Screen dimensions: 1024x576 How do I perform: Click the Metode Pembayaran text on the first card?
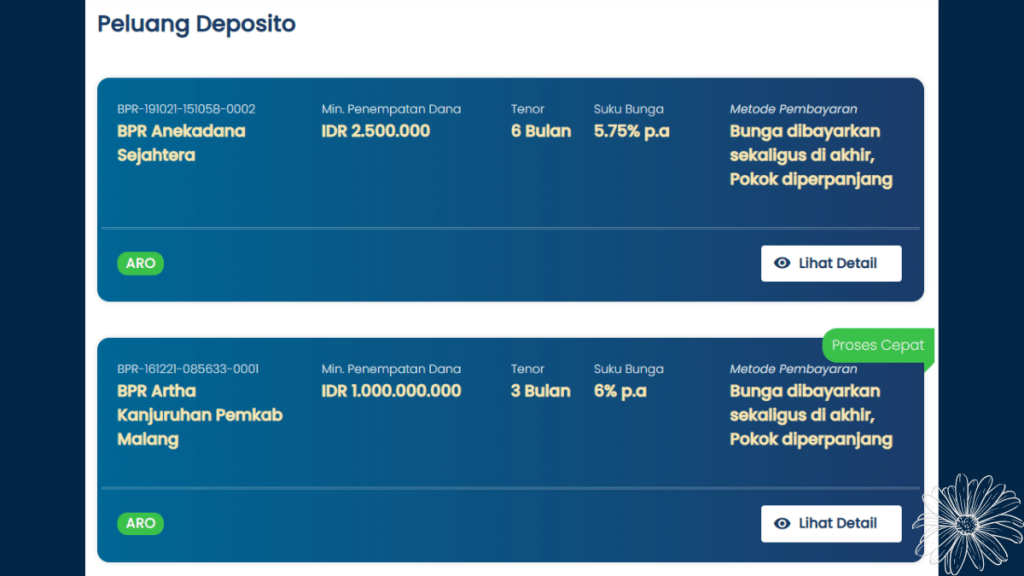[793, 108]
